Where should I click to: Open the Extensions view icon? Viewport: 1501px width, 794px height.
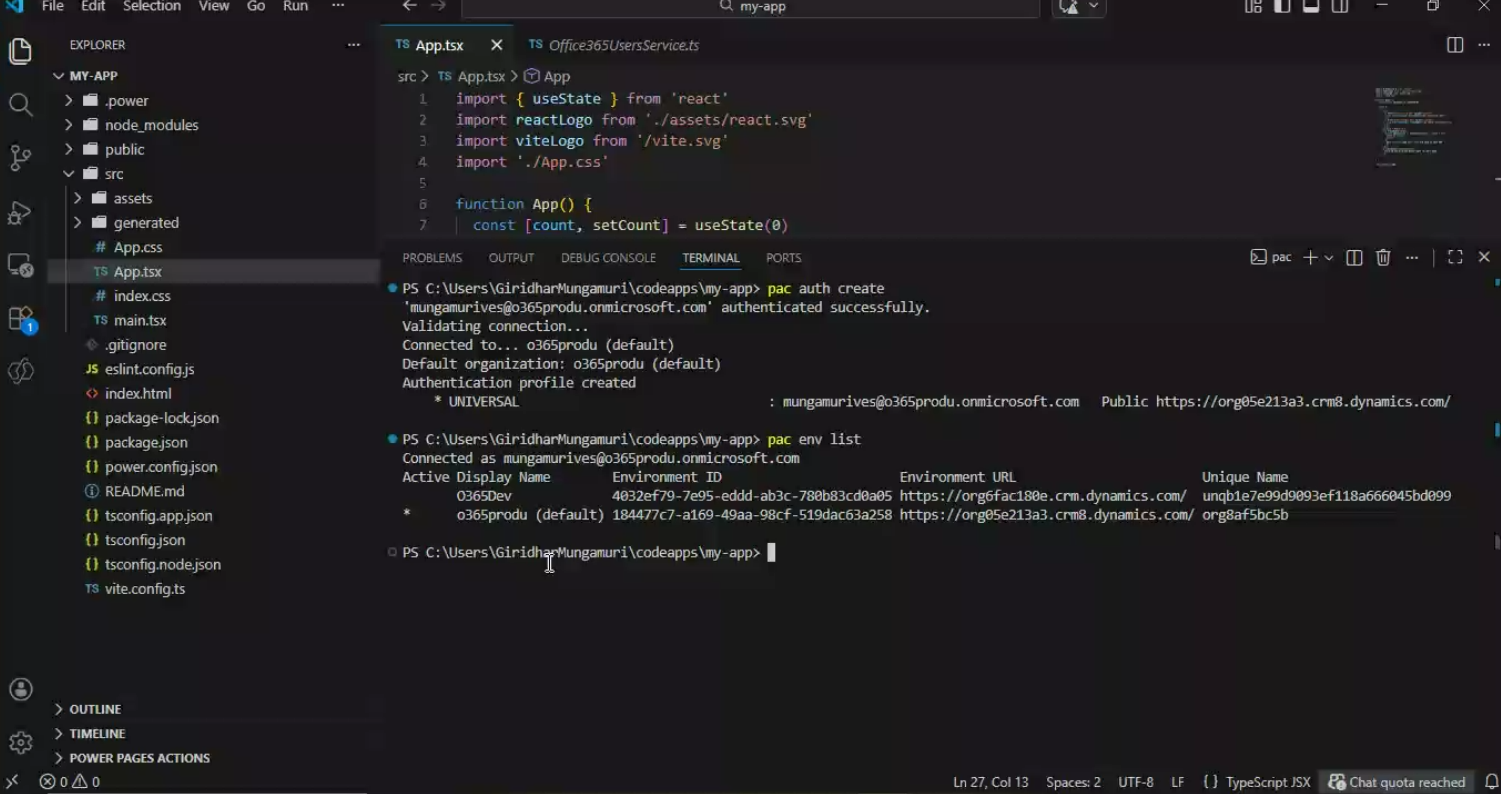click(x=20, y=319)
